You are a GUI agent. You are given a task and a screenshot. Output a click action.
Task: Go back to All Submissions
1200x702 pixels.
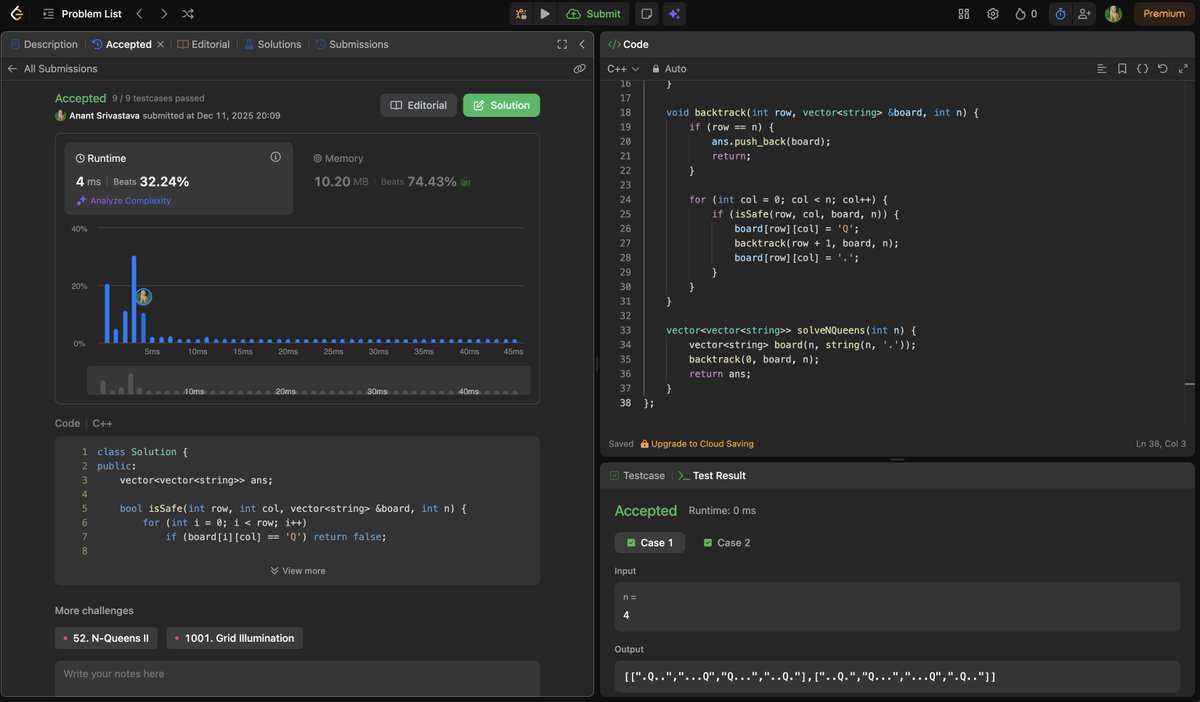52,69
